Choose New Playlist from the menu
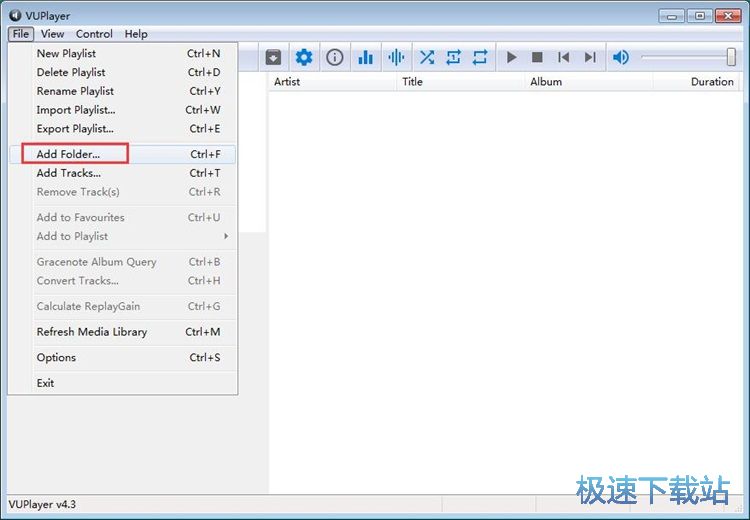 pyautogui.click(x=122, y=54)
